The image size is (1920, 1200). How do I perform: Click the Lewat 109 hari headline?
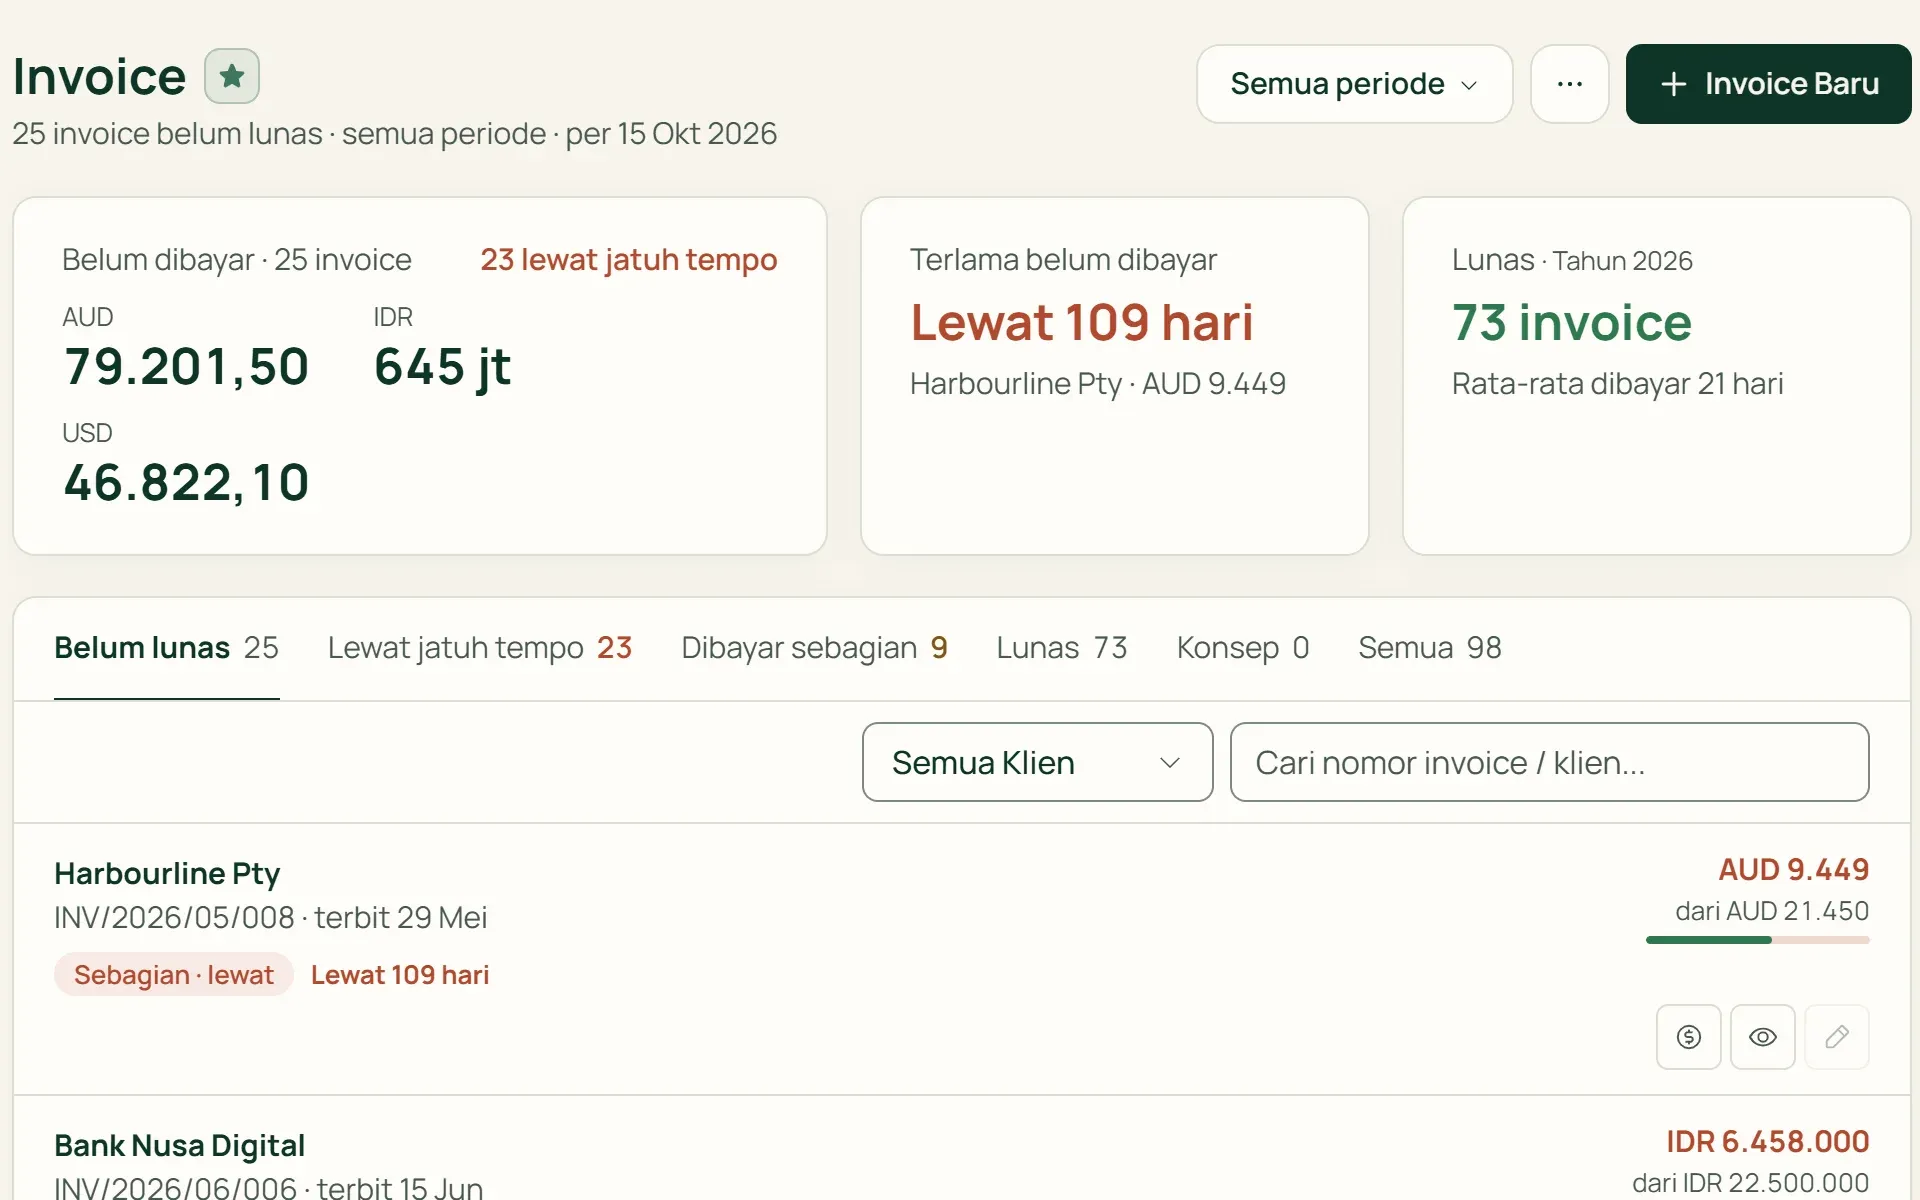(x=1082, y=322)
